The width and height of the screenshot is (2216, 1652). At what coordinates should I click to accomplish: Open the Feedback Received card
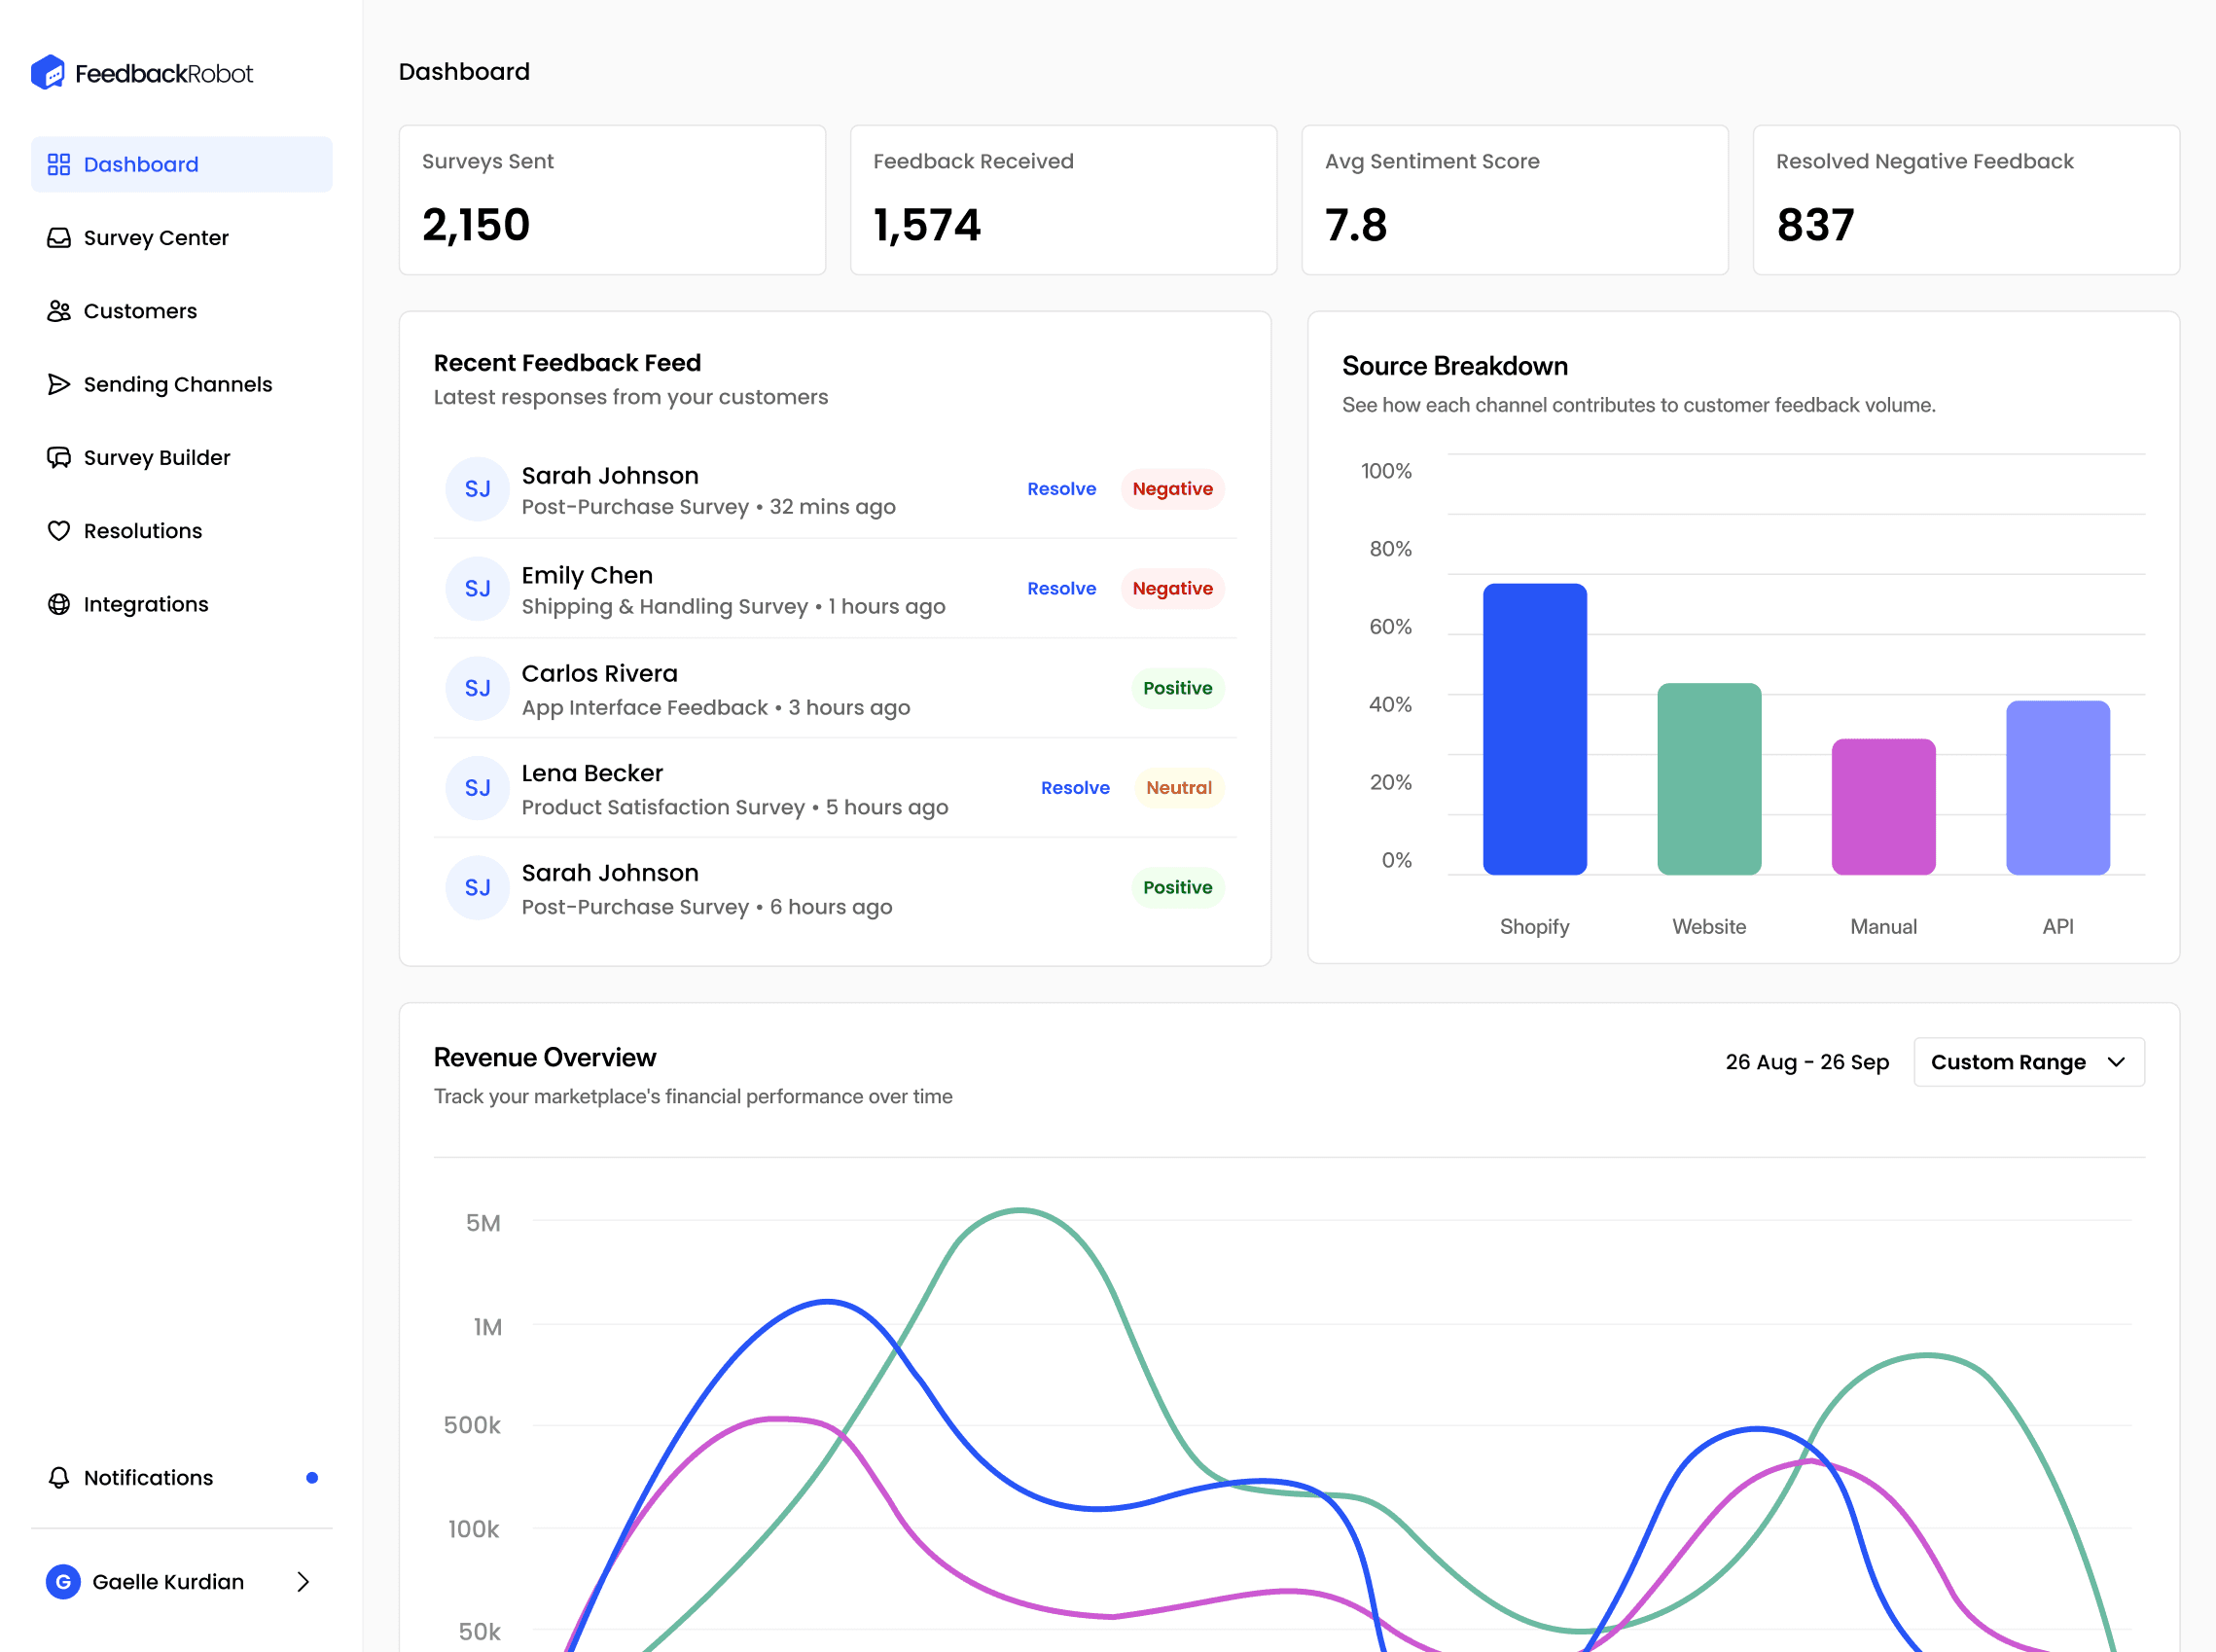pyautogui.click(x=1064, y=200)
